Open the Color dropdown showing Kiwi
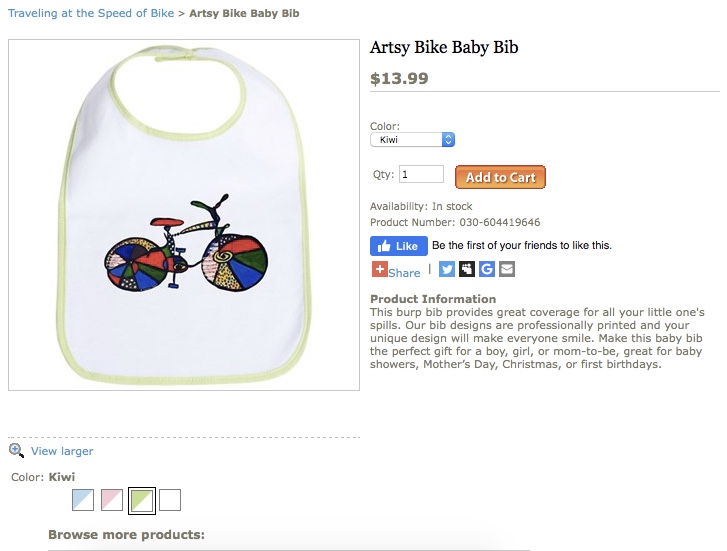 (412, 140)
